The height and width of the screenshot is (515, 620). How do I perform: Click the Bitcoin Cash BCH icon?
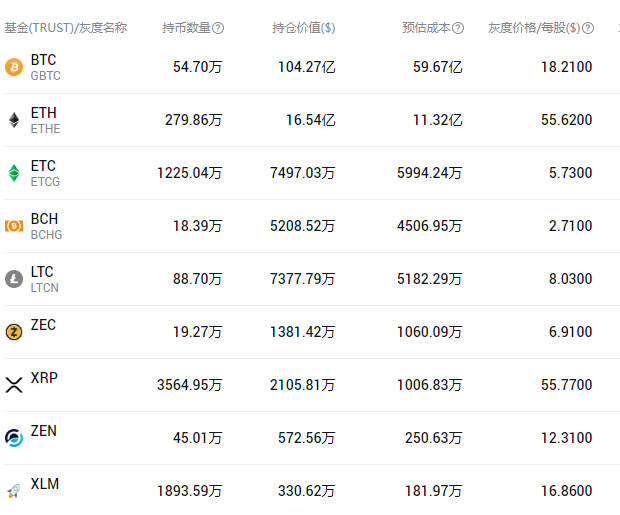point(14,226)
